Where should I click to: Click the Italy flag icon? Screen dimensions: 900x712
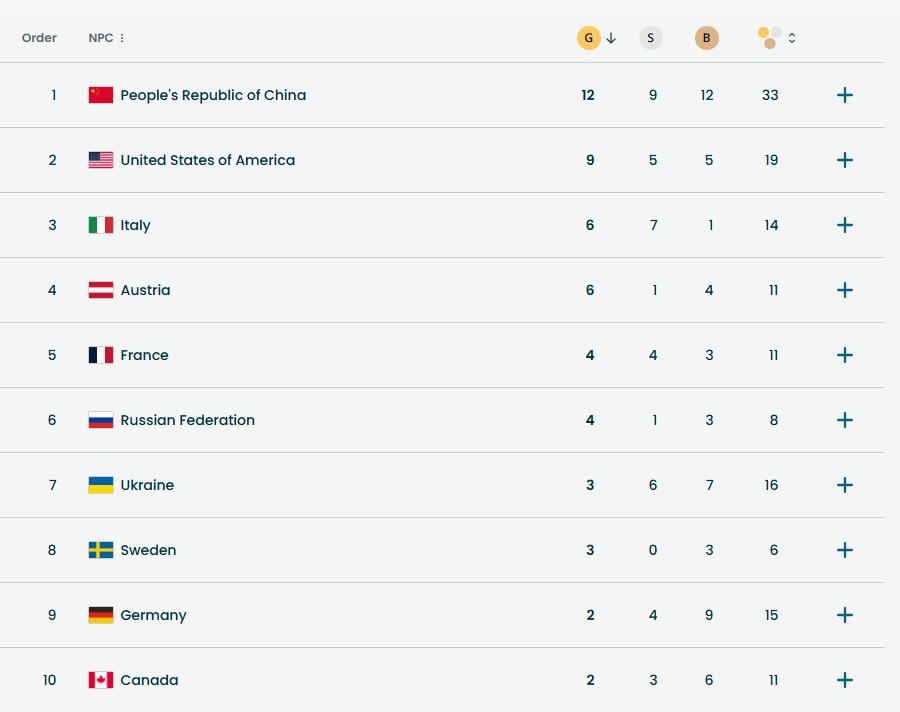pyautogui.click(x=101, y=225)
